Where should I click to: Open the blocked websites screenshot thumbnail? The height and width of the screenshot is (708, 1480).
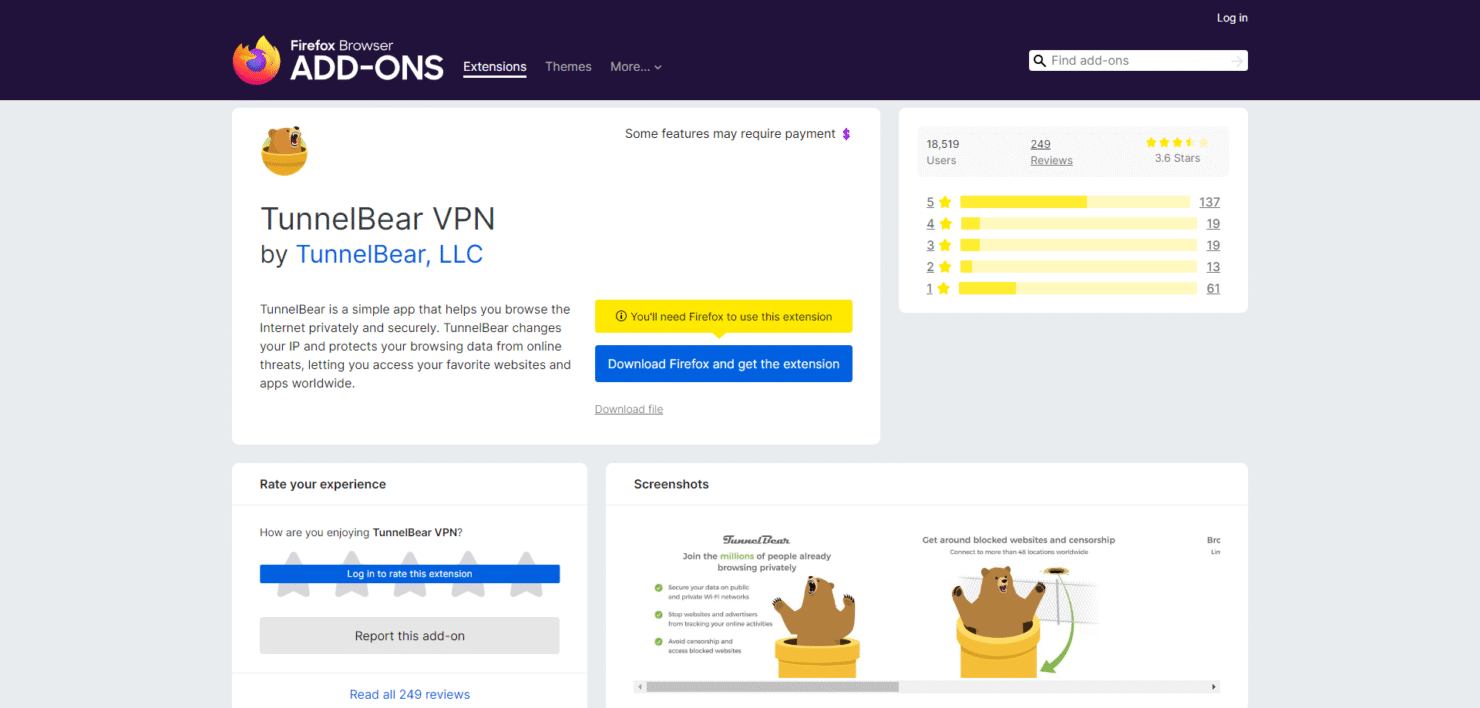[1017, 605]
